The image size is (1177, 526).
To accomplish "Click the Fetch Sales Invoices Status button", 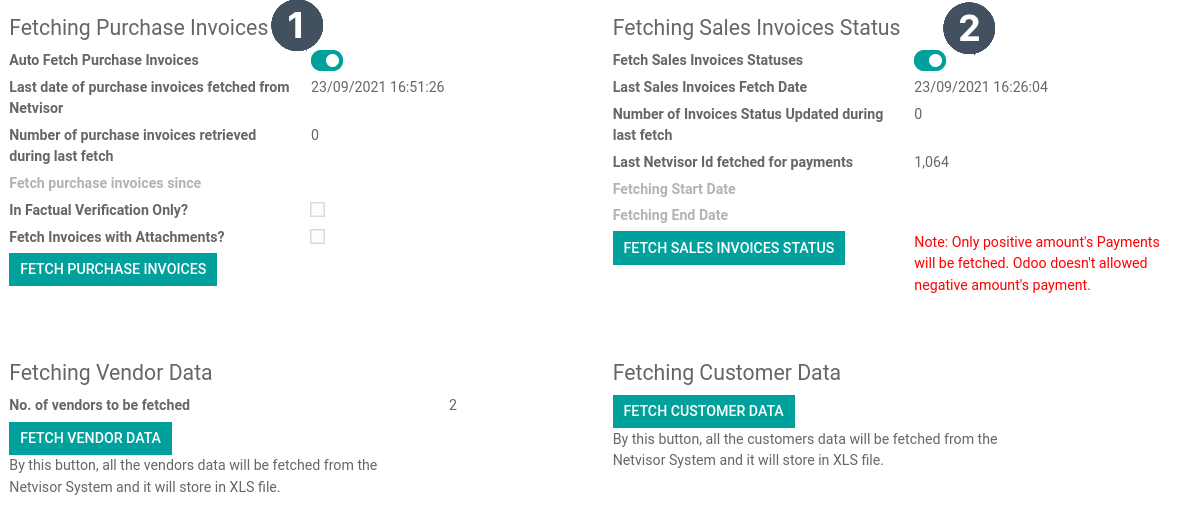I will (729, 248).
